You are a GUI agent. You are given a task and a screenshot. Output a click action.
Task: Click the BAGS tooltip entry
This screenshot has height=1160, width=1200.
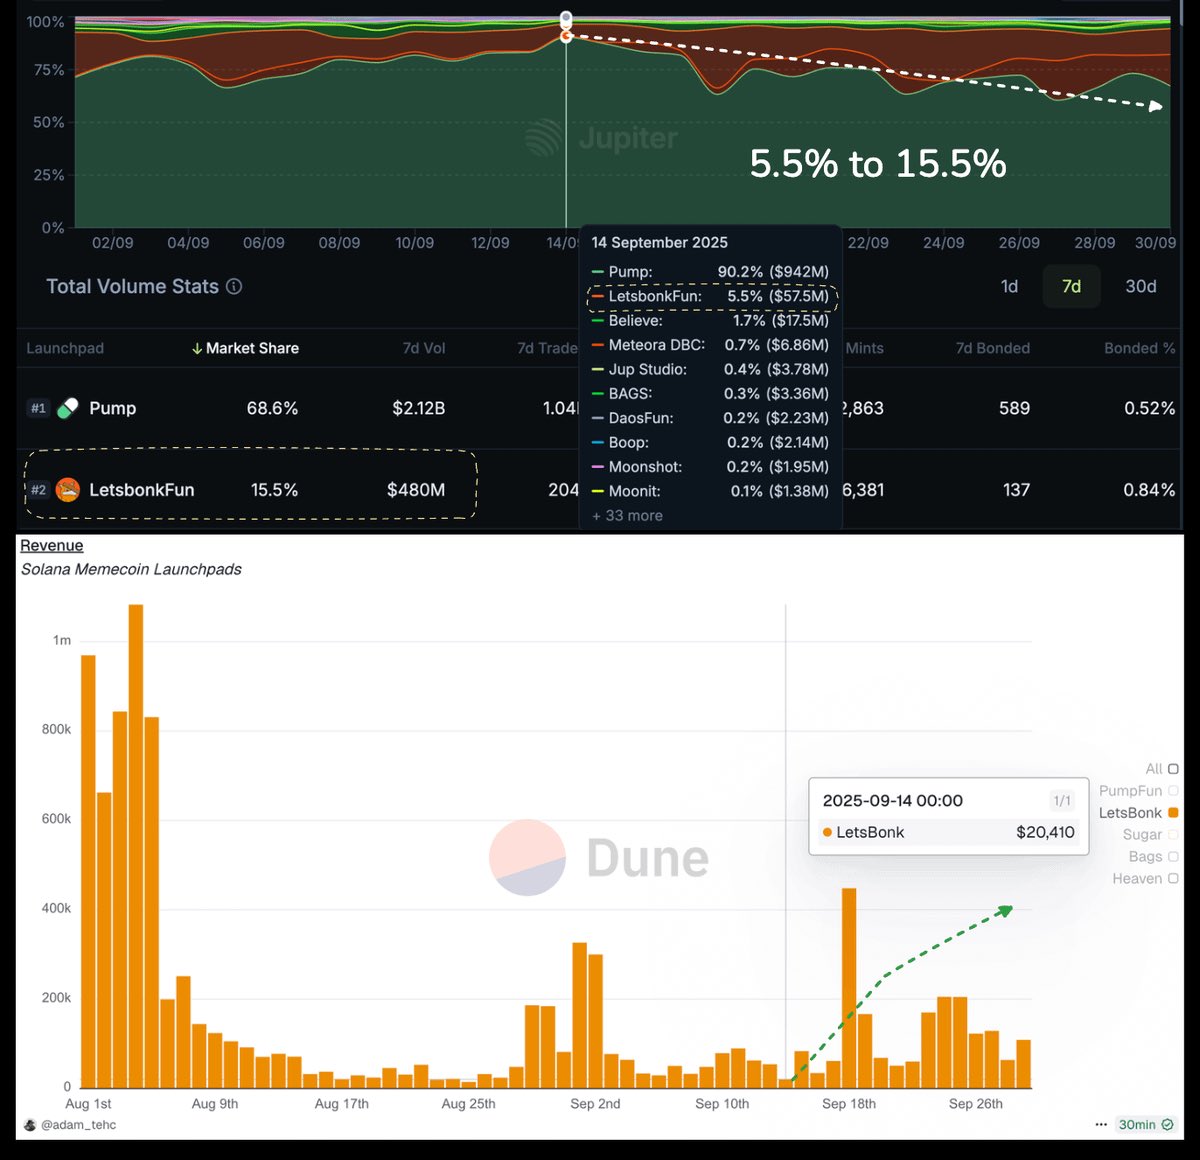pos(710,394)
